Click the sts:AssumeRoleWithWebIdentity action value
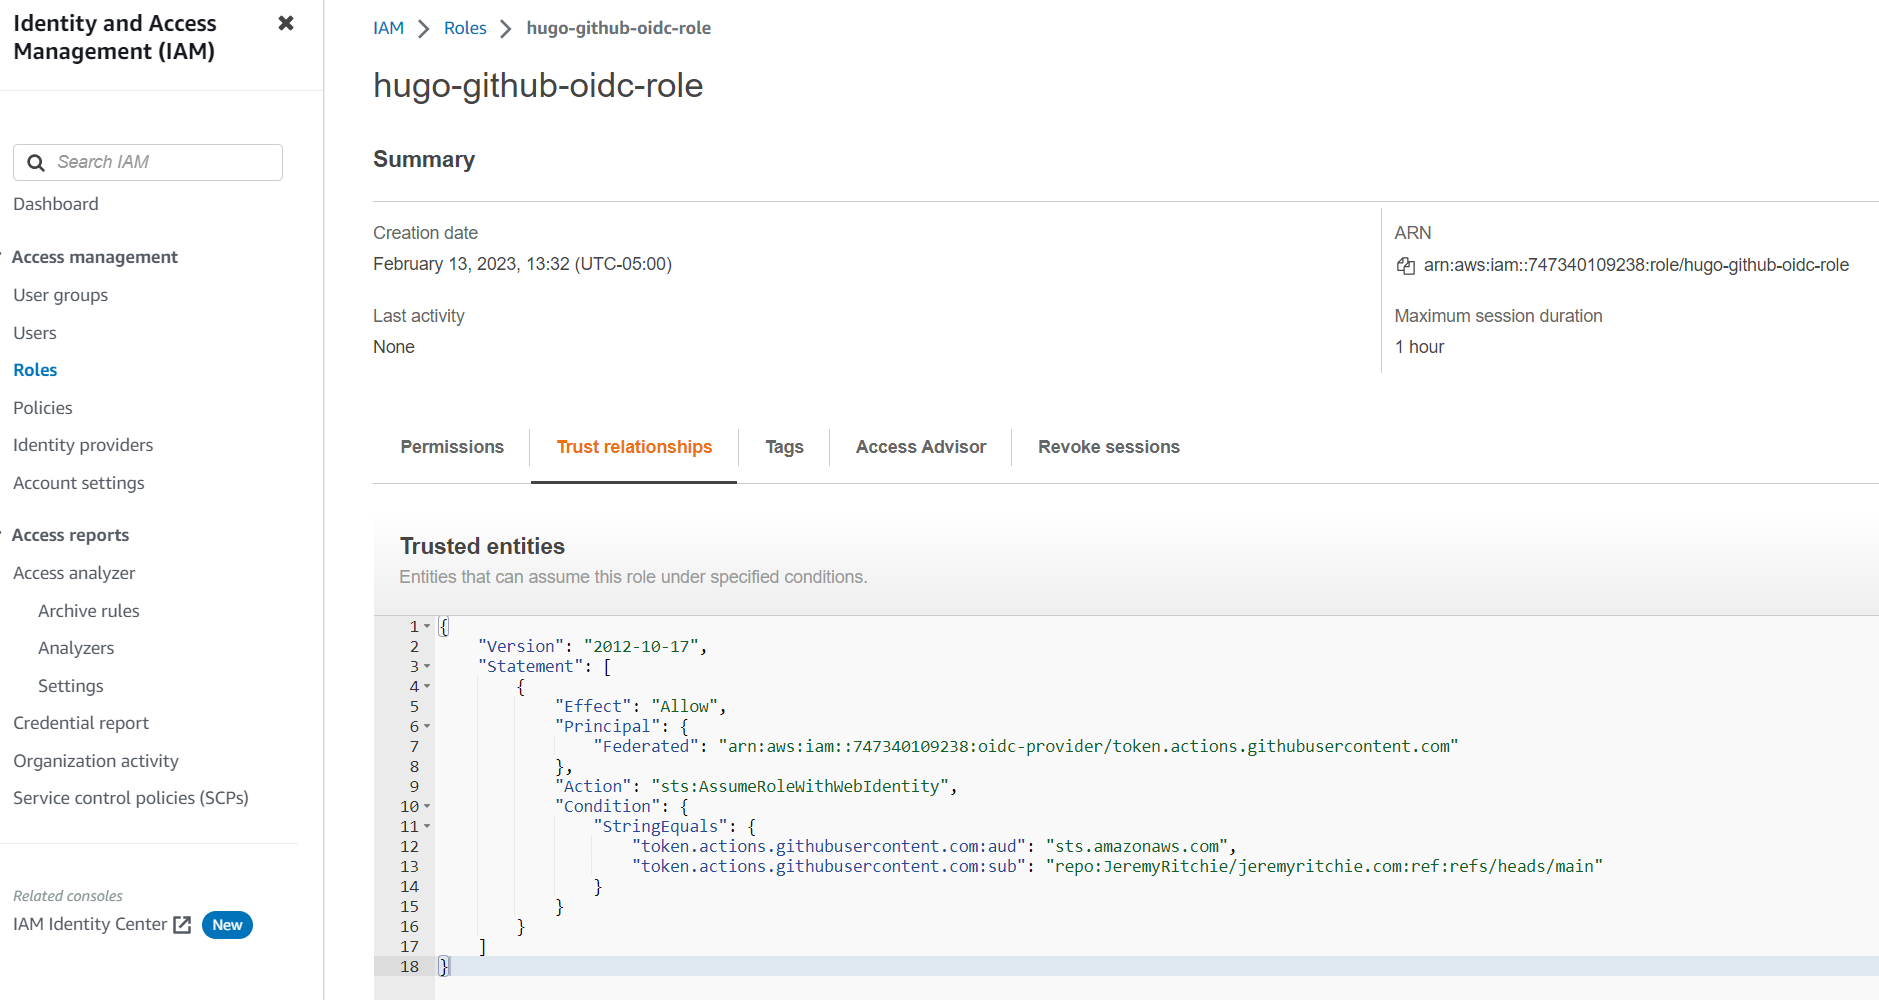 click(x=800, y=787)
